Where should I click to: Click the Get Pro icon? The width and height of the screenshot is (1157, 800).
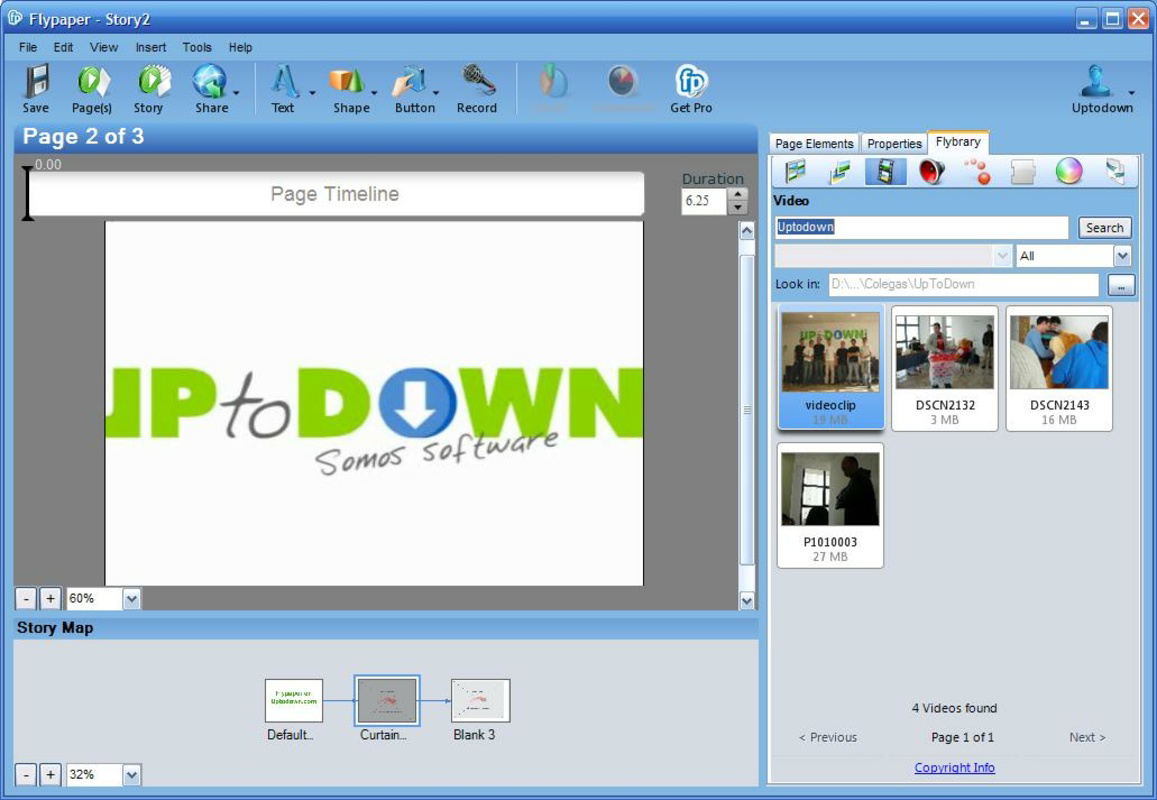pos(691,81)
